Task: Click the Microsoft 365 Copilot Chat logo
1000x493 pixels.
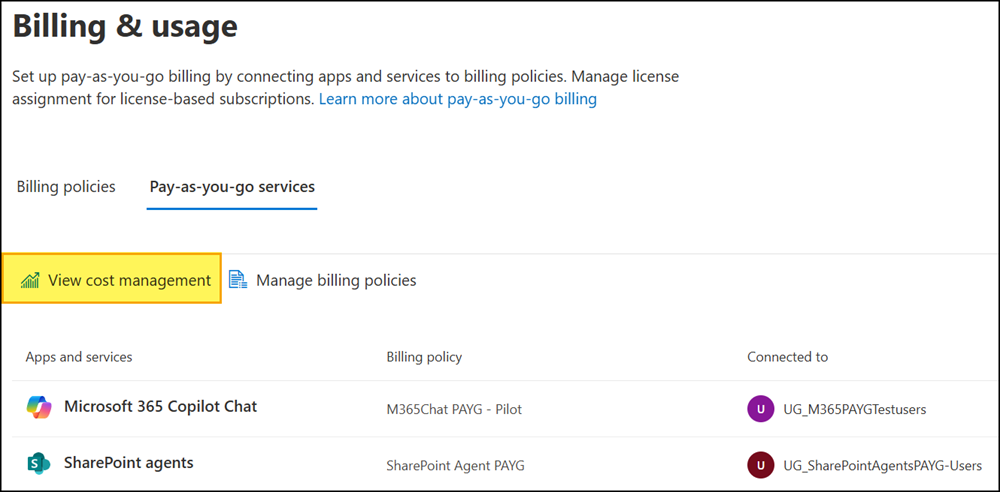Action: [39, 407]
